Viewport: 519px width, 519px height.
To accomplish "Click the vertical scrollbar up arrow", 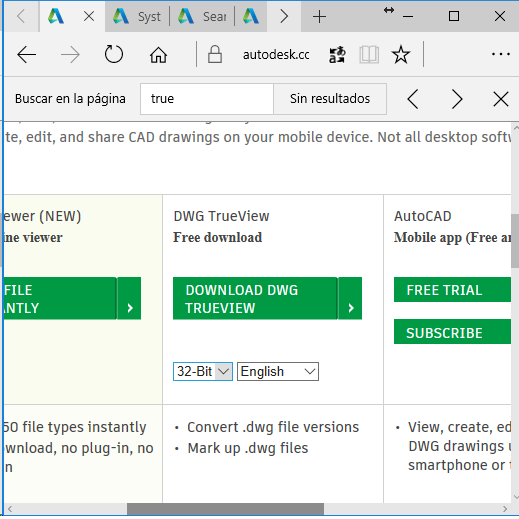I will point(516,128).
